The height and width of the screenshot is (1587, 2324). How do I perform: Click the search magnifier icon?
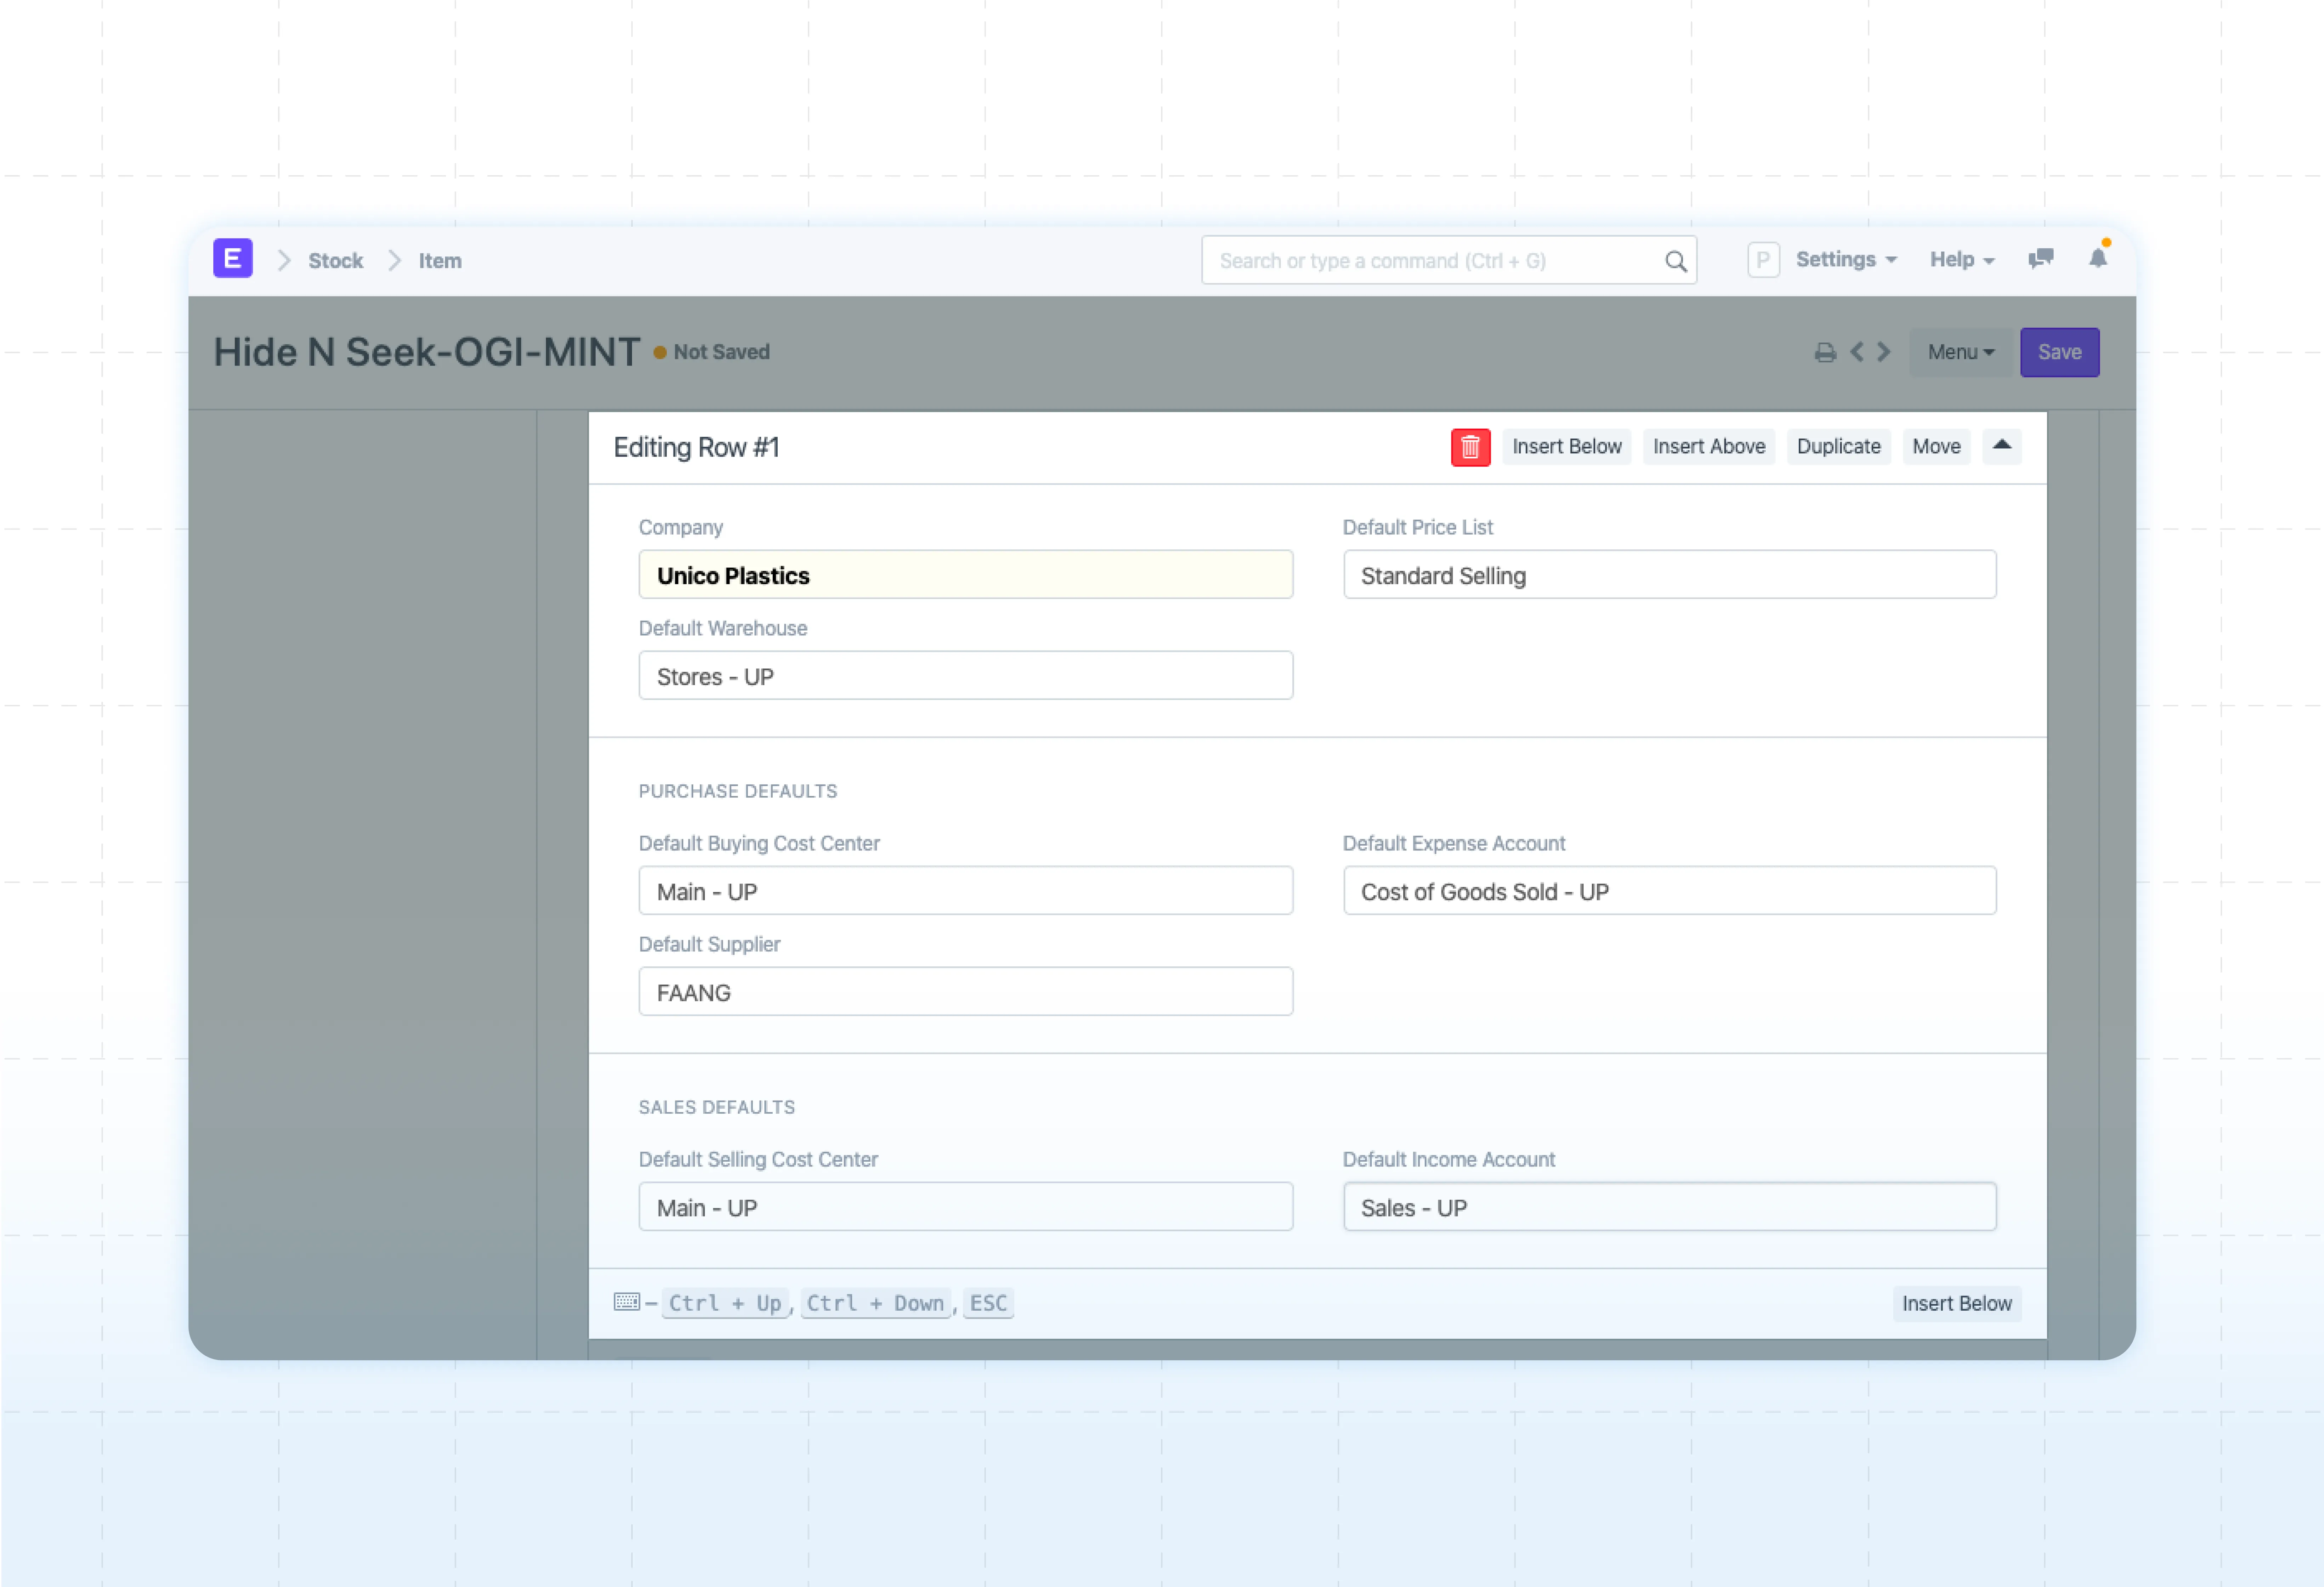click(x=1675, y=261)
